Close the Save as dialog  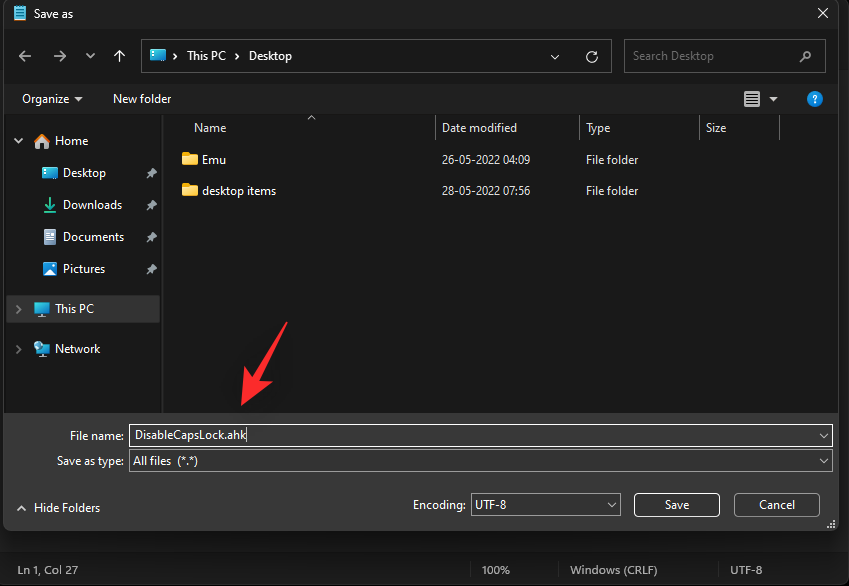[822, 14]
